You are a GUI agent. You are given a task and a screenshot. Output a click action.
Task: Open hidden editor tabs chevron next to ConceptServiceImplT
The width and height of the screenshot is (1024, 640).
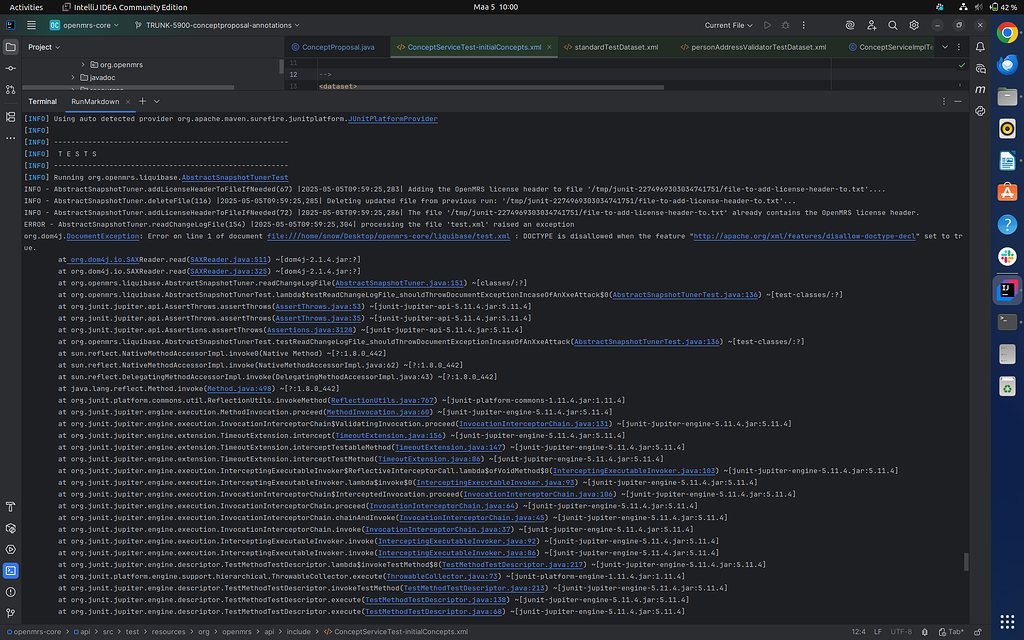tap(943, 46)
